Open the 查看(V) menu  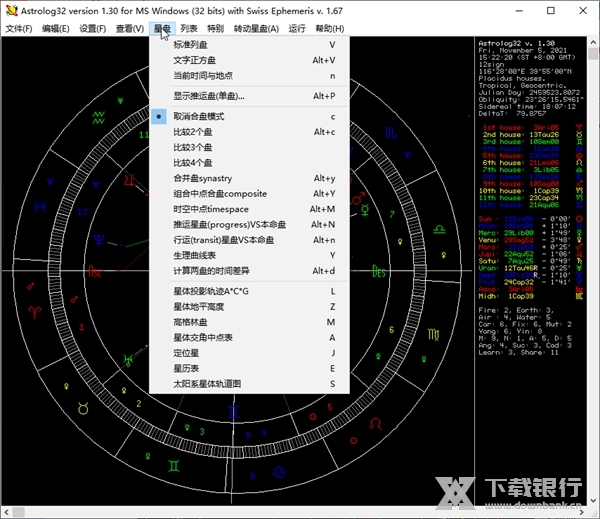130,29
